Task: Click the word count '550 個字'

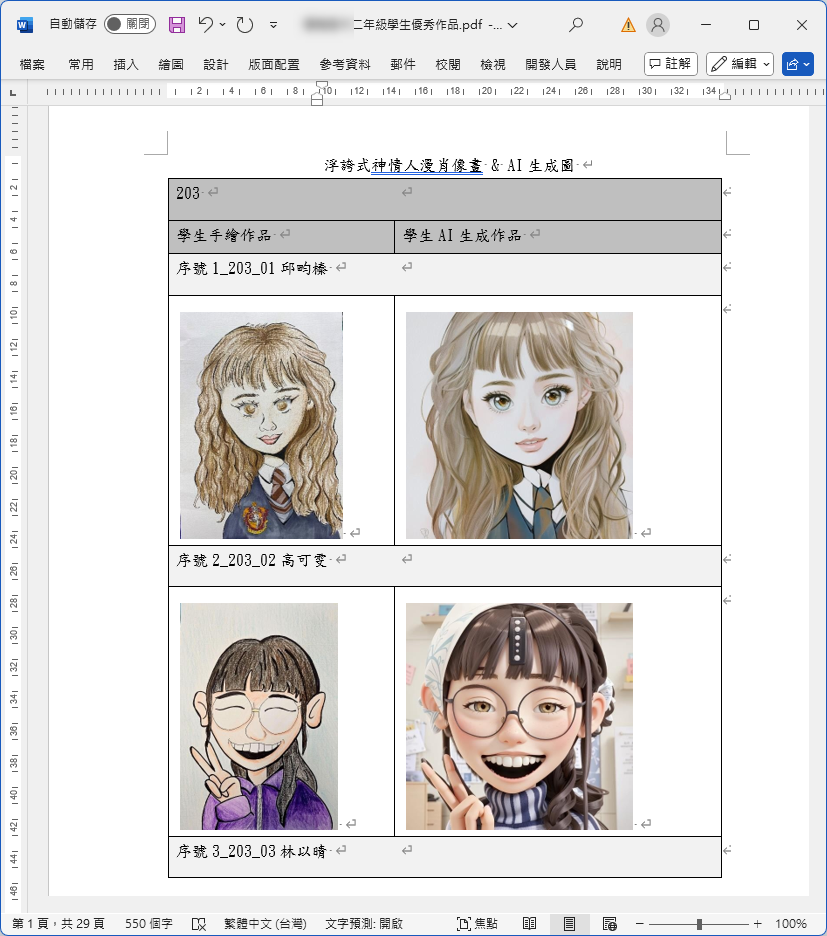Action: point(149,923)
